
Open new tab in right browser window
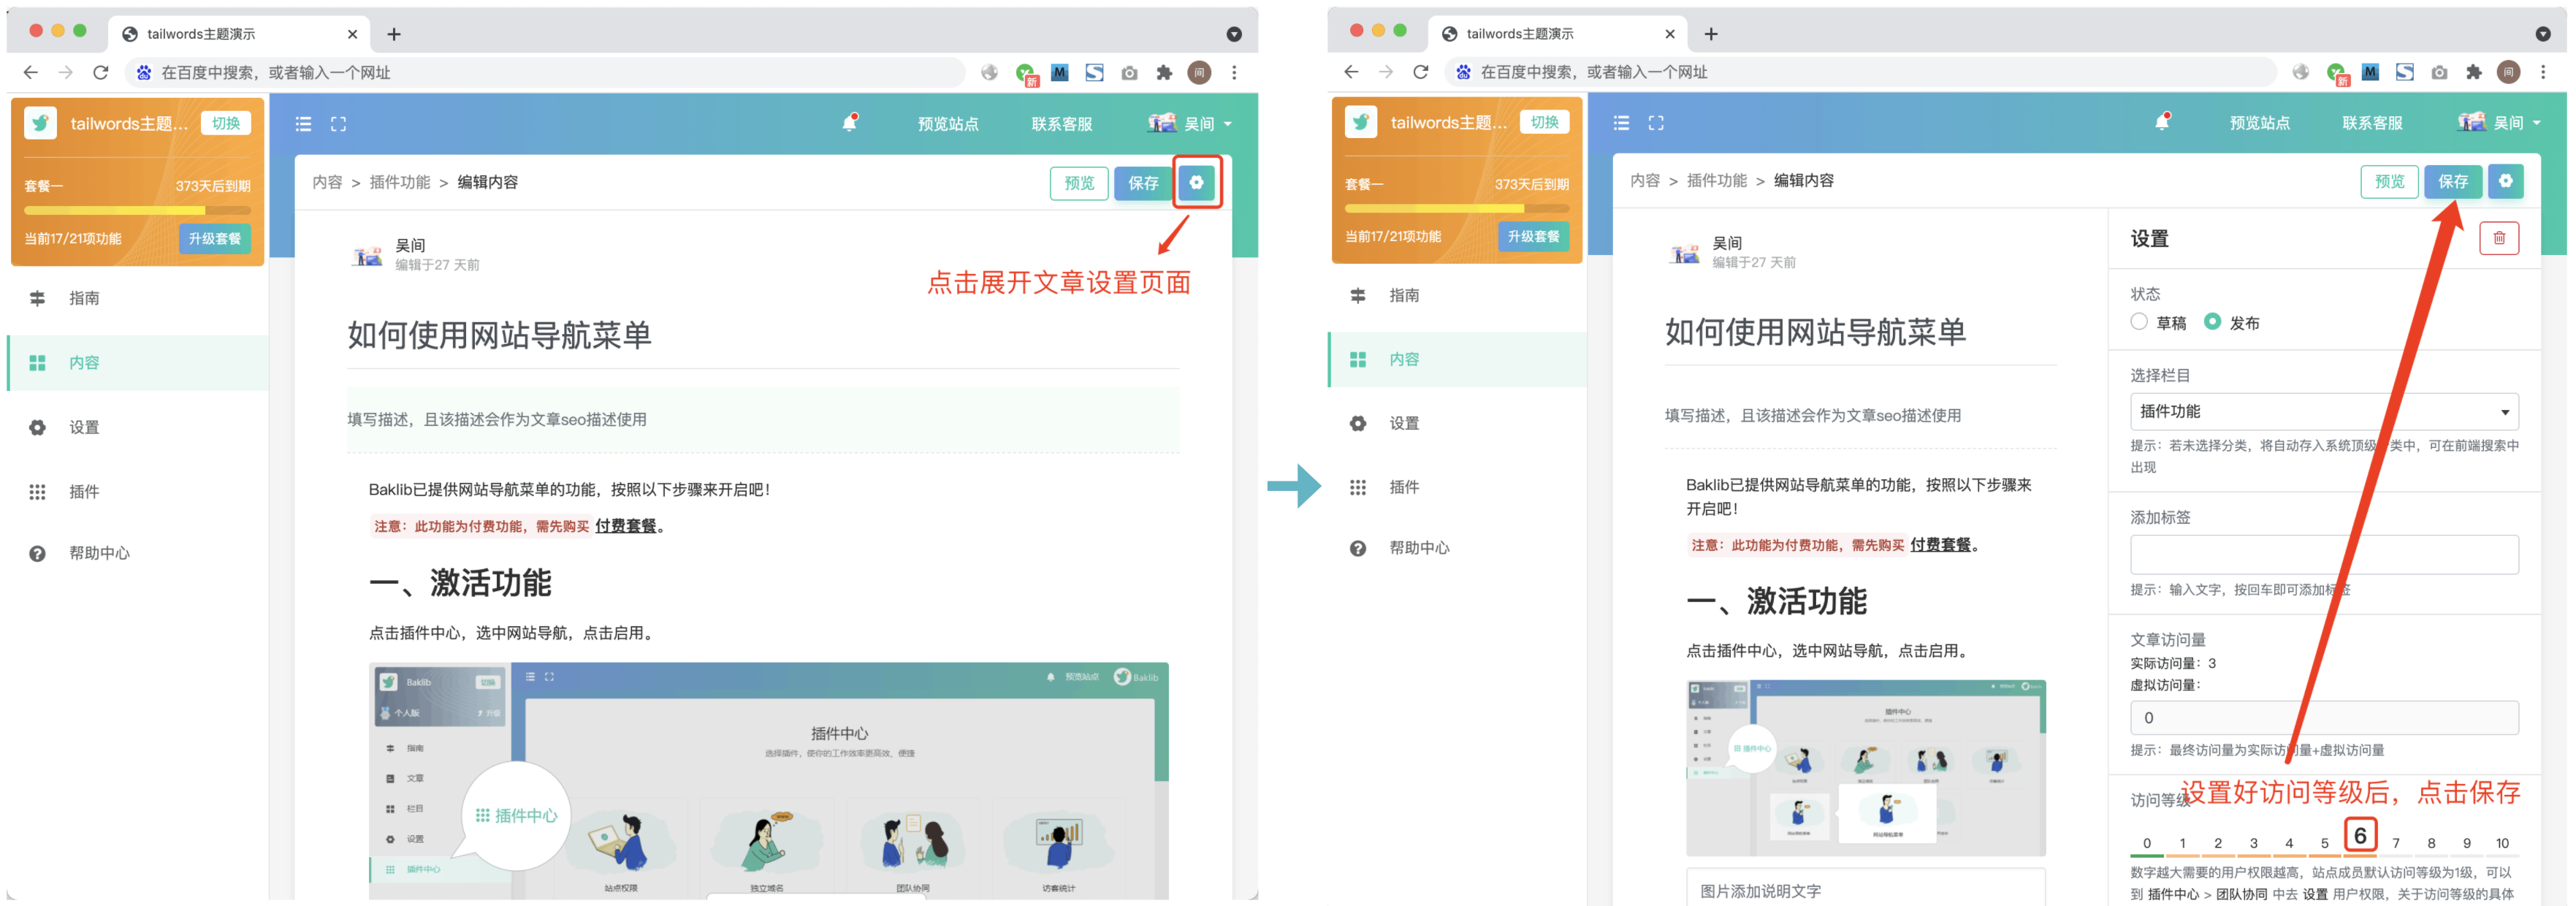(x=1711, y=34)
